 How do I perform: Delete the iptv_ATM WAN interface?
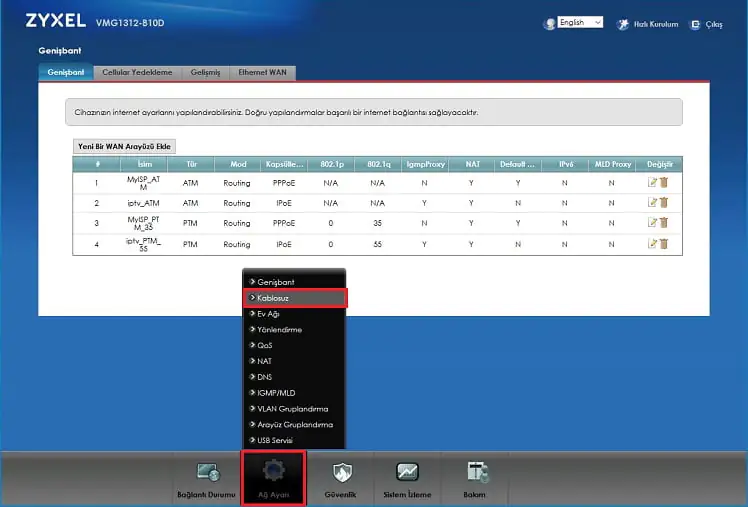[x=663, y=202]
